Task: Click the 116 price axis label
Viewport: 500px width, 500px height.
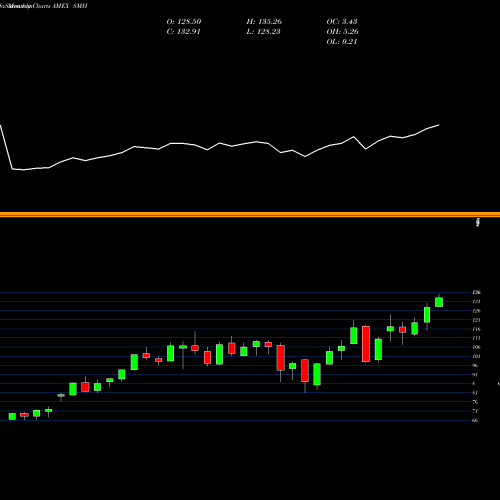Action: pos(476,329)
